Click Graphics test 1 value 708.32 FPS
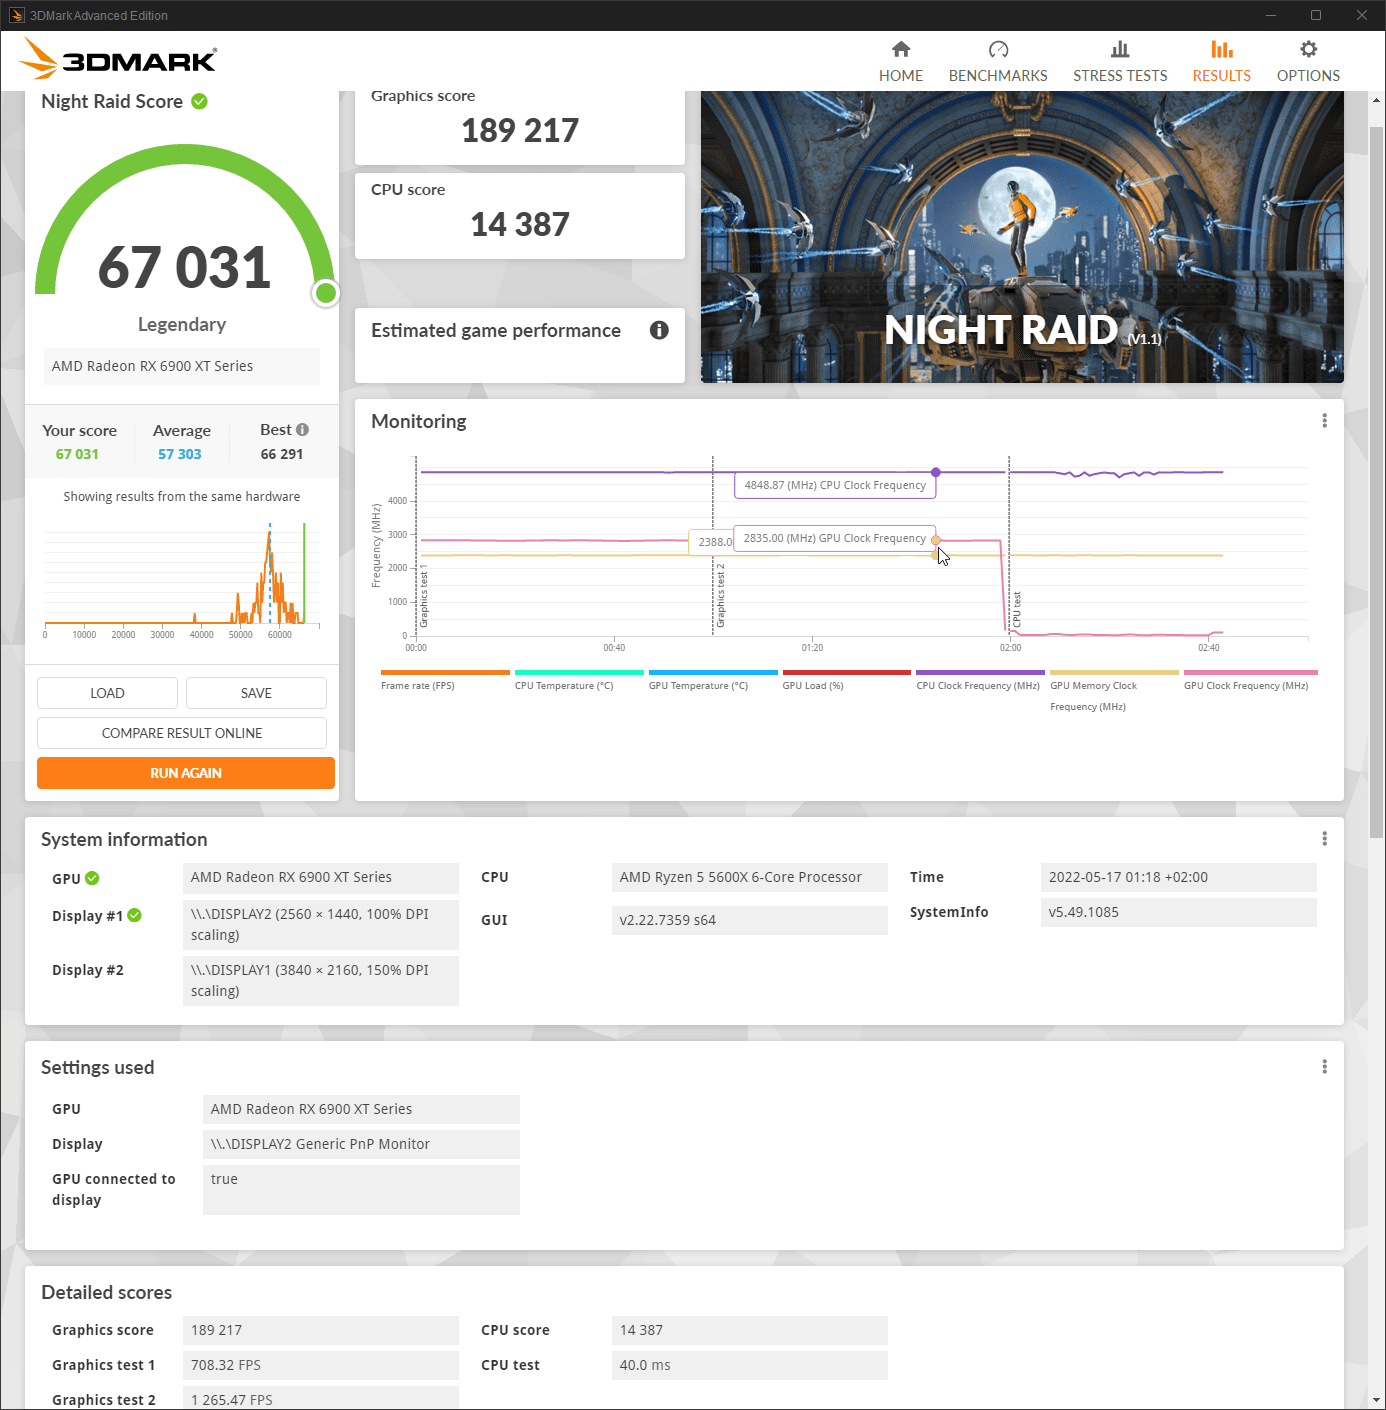The width and height of the screenshot is (1386, 1410). [321, 1365]
